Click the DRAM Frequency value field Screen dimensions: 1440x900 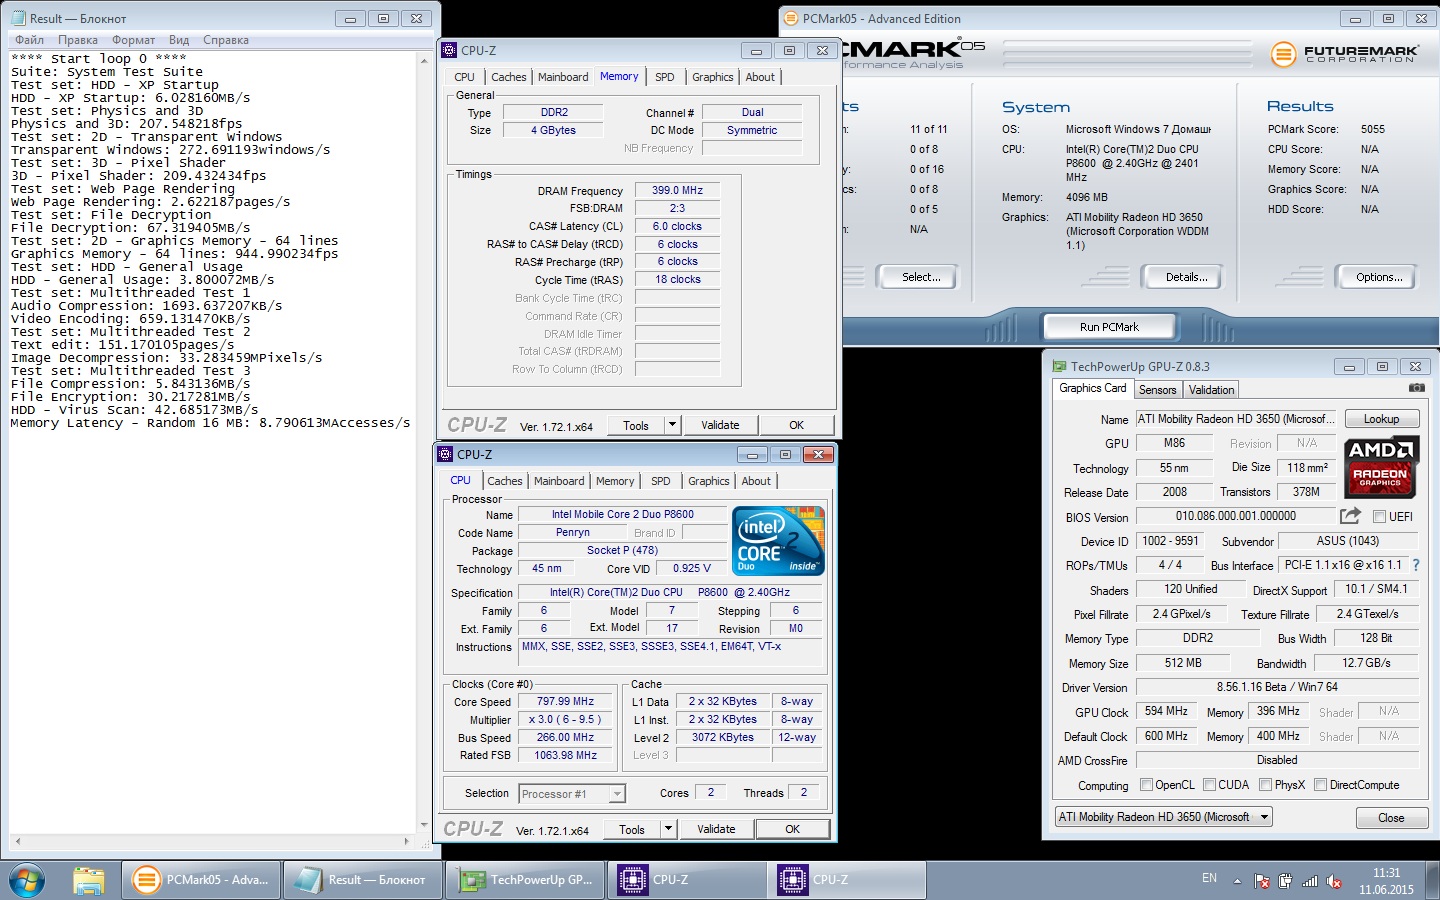677,190
